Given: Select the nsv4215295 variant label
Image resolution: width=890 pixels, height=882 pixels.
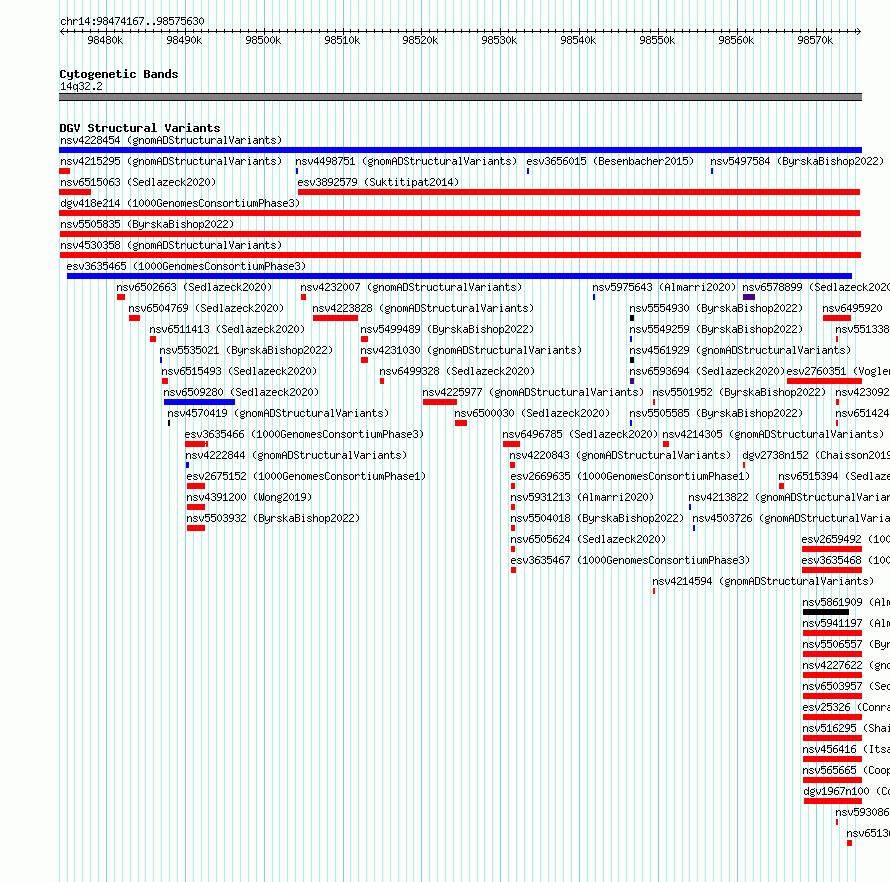Looking at the screenshot, I should [x=171, y=161].
